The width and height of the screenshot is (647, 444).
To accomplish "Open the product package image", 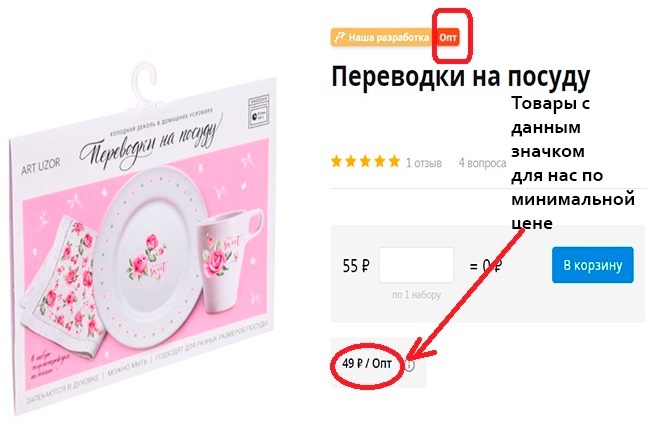I will (x=143, y=239).
